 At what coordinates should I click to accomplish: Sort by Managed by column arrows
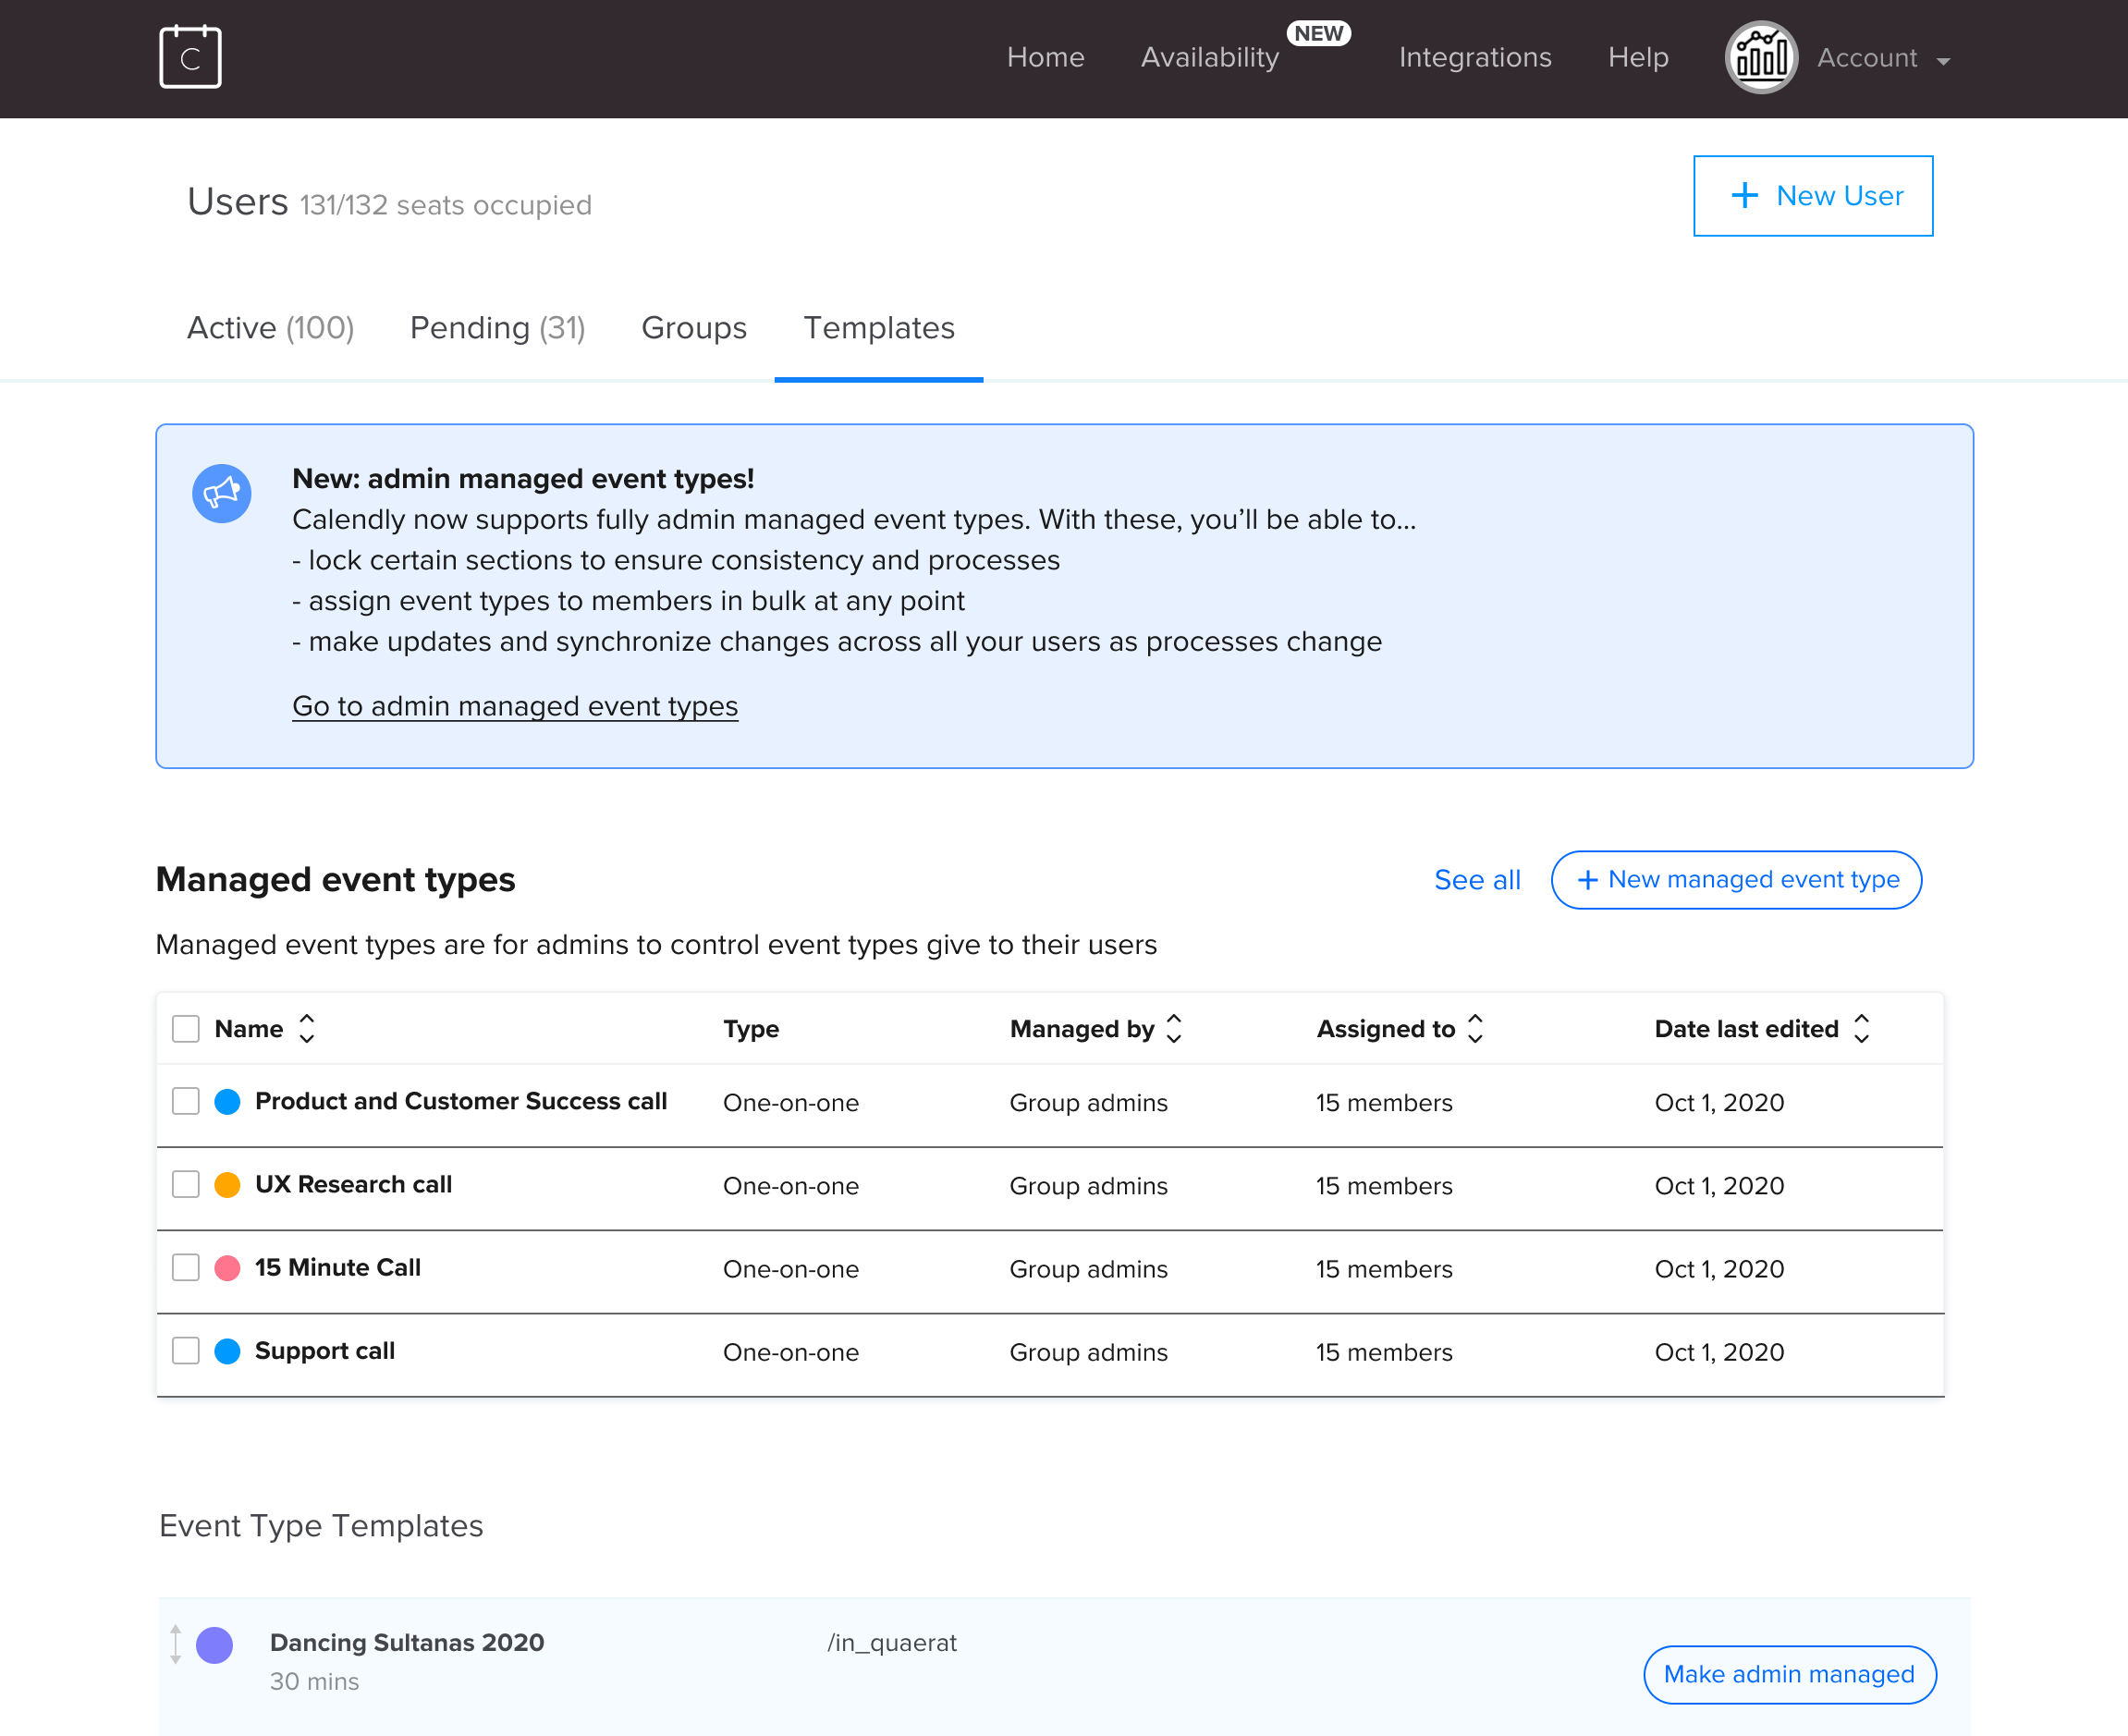1174,1028
